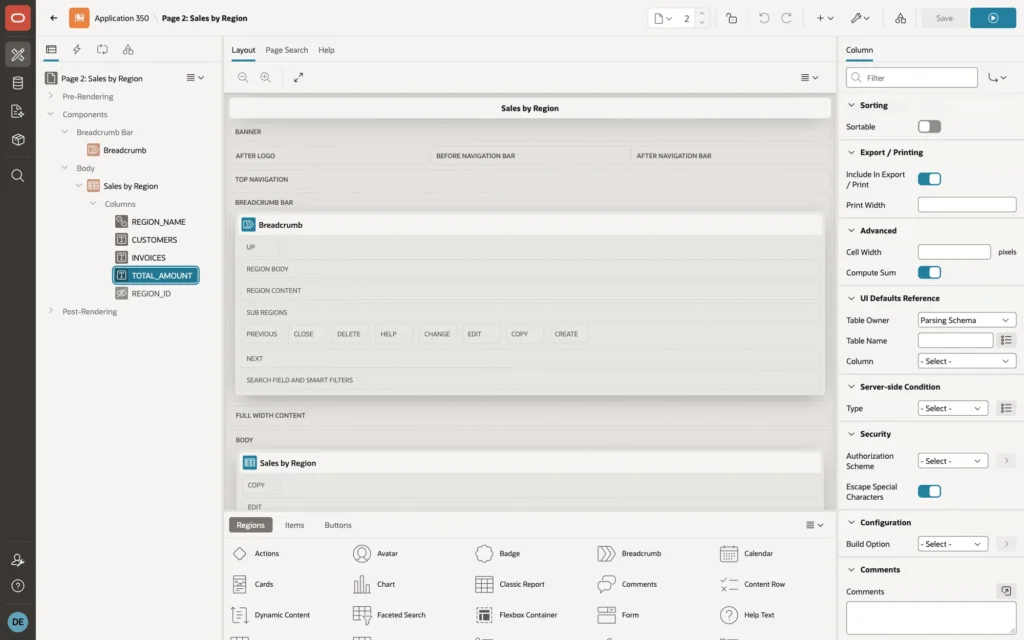
Task: Redo the last change
Action: (786, 18)
